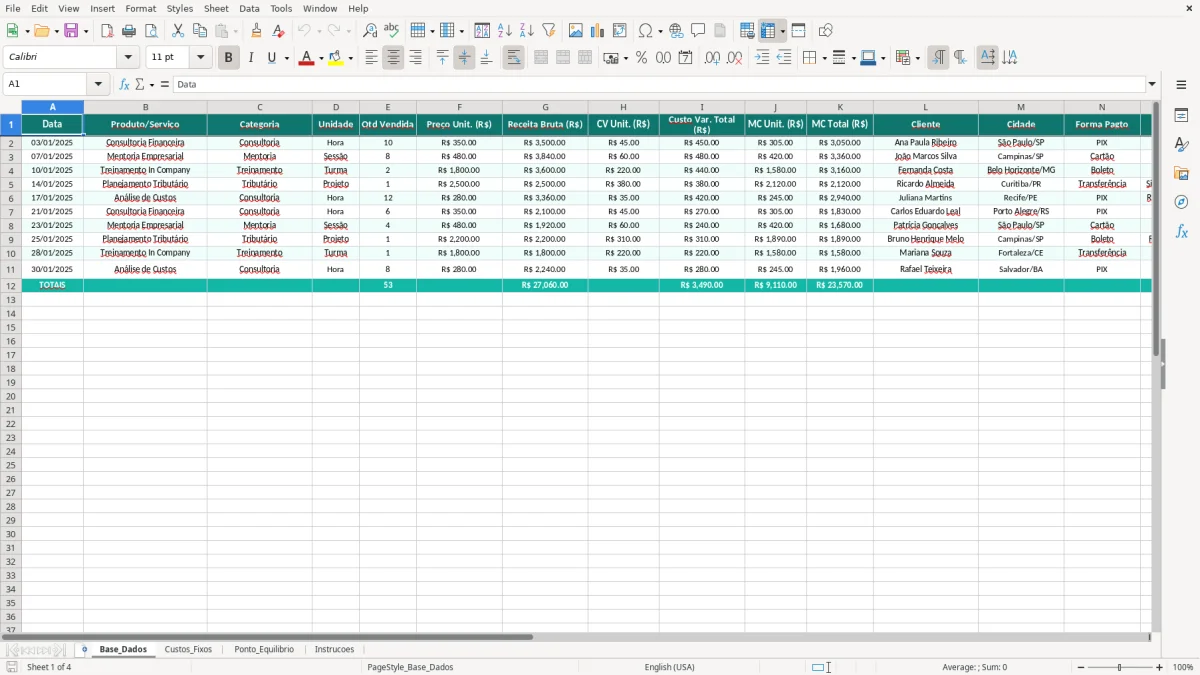The height and width of the screenshot is (675, 1200).
Task: Insert a pivot table
Action: (x=620, y=31)
